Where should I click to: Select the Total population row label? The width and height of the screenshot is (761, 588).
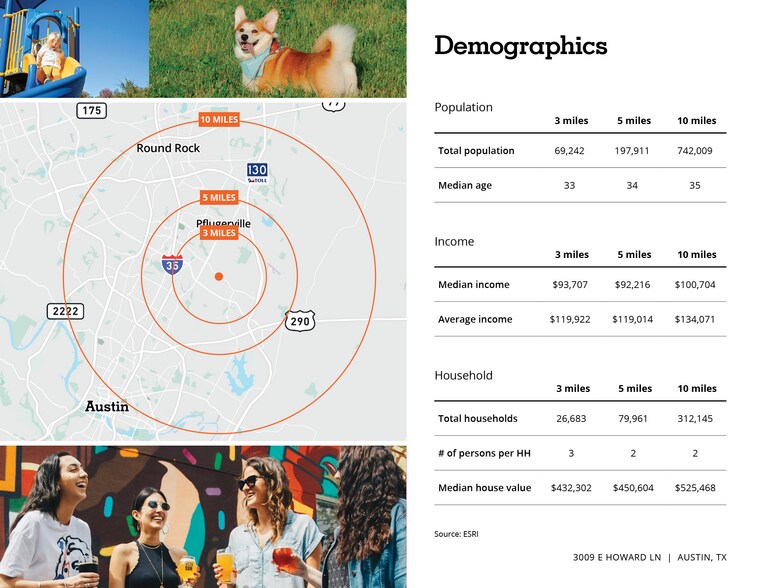[x=476, y=151]
